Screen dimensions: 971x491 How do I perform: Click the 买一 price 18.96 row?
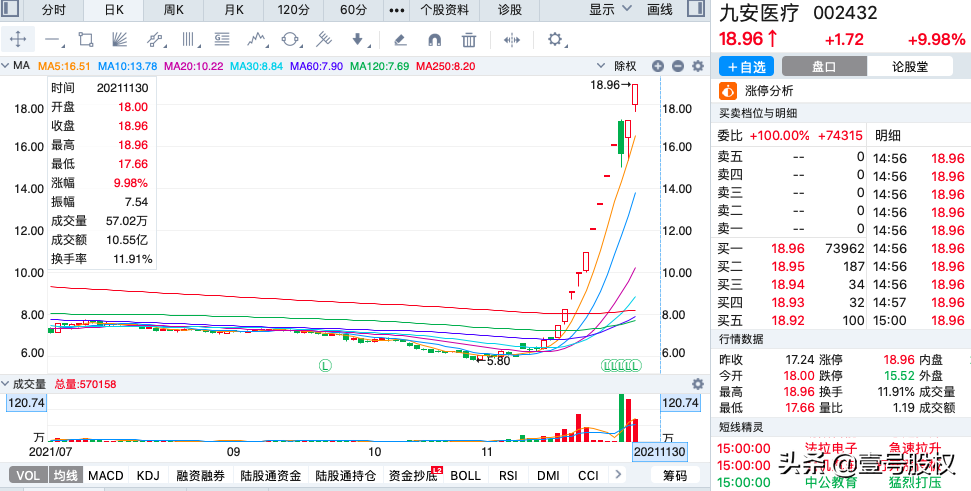point(791,249)
